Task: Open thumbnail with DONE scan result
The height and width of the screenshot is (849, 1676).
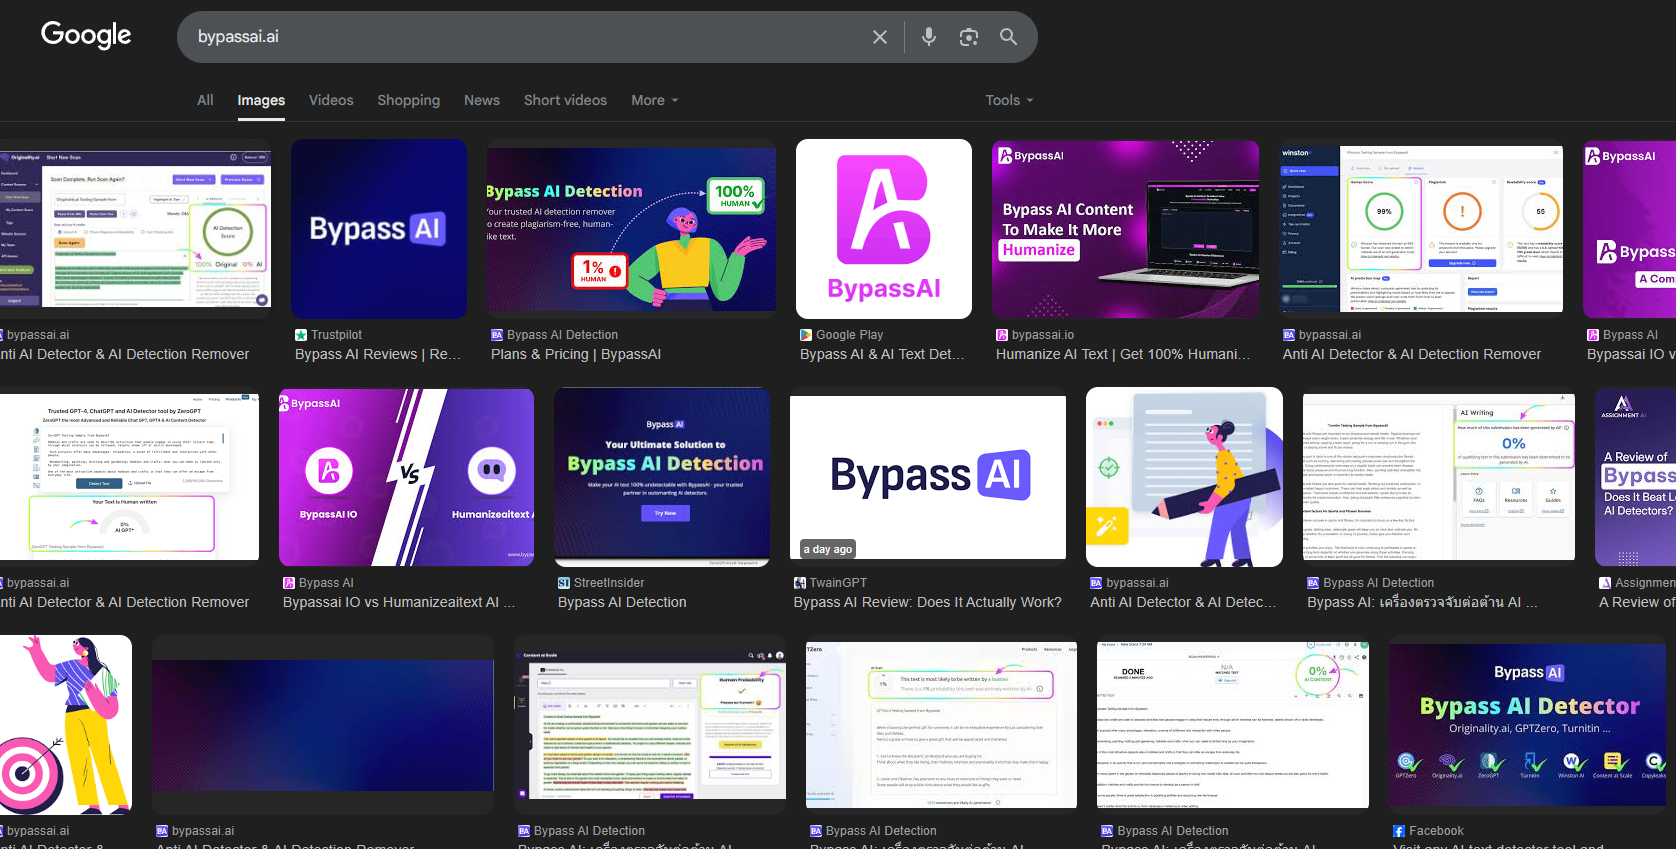Action: coord(1233,725)
